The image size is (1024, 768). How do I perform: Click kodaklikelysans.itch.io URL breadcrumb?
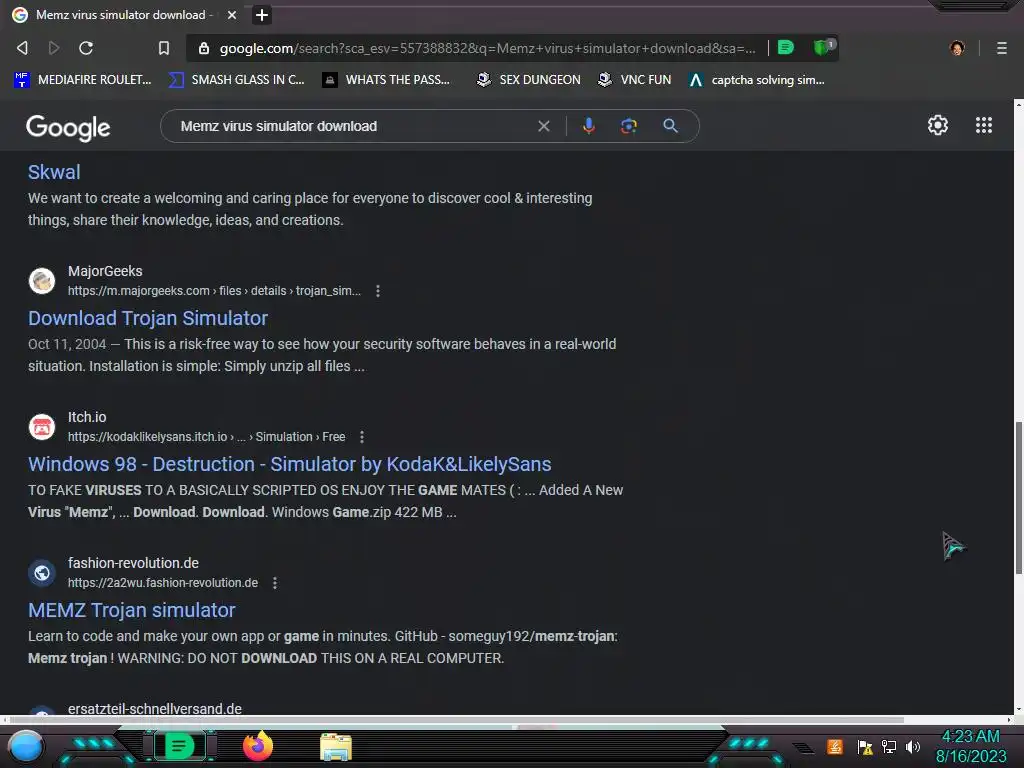pos(206,437)
